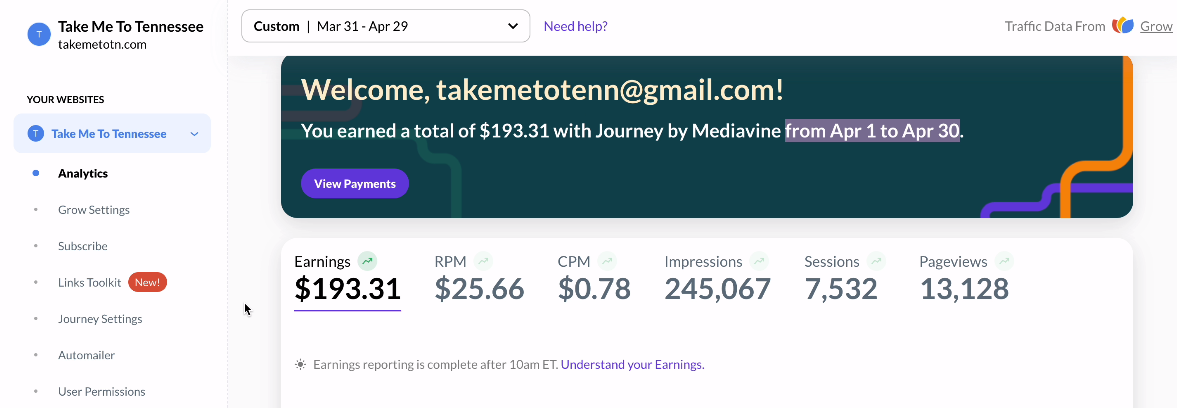Click the RPM trend arrow icon

pos(483,261)
